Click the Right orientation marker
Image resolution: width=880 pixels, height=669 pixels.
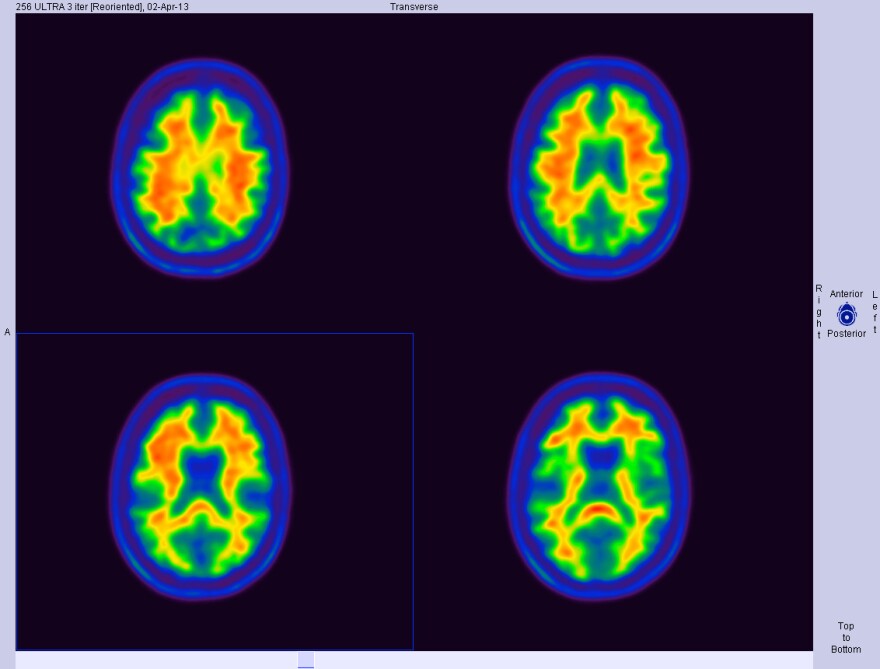point(819,312)
